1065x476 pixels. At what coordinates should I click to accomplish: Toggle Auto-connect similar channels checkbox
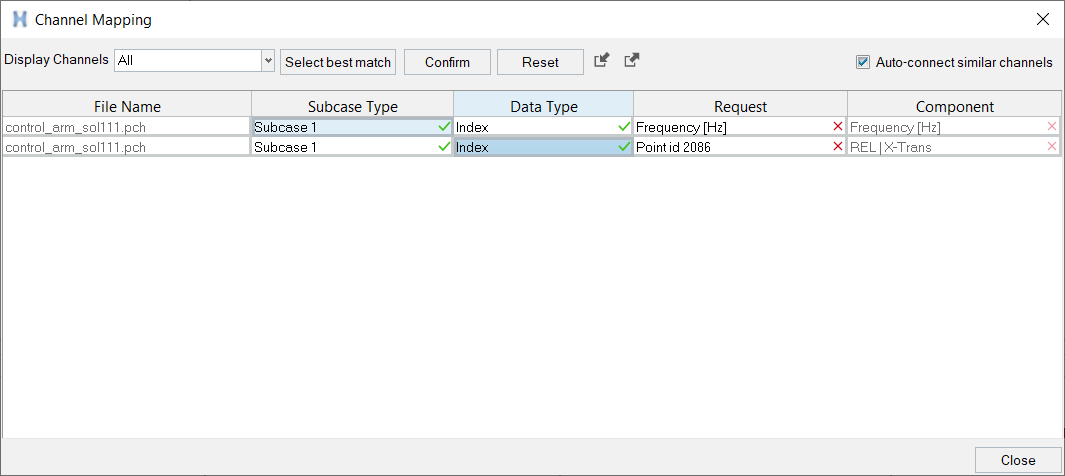(x=863, y=62)
